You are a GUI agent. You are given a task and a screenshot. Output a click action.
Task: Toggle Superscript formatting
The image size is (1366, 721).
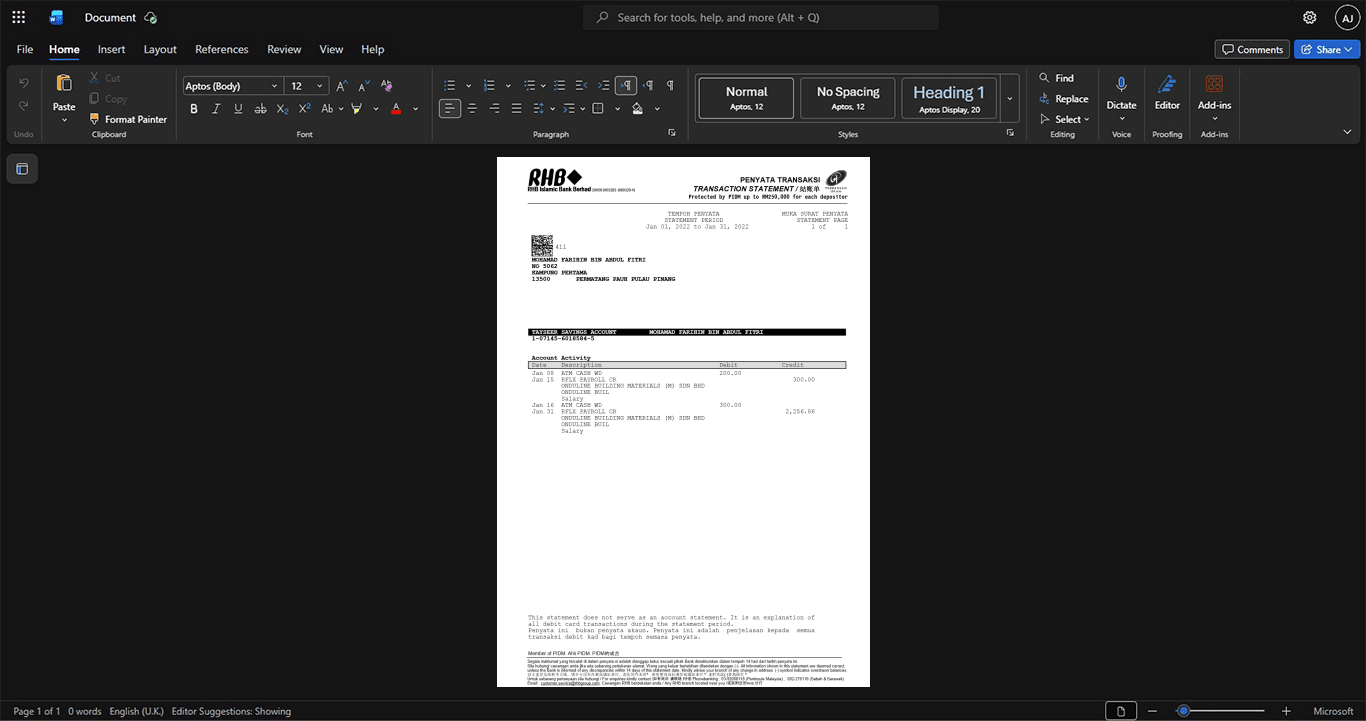304,108
